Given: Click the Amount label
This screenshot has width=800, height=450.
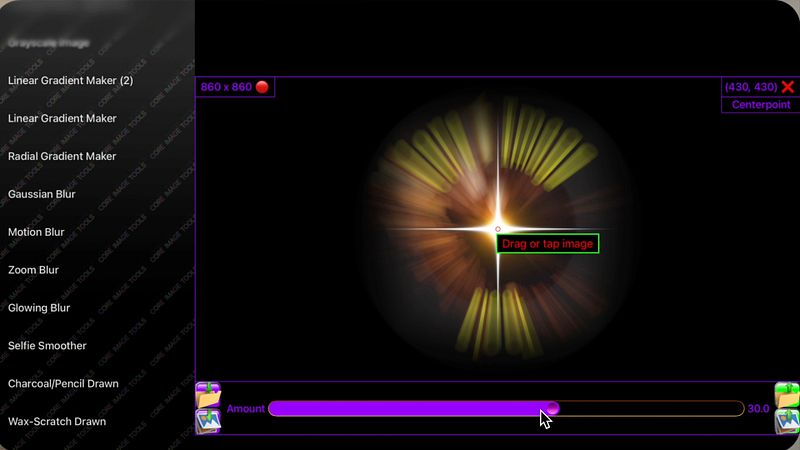Looking at the screenshot, I should [x=245, y=409].
